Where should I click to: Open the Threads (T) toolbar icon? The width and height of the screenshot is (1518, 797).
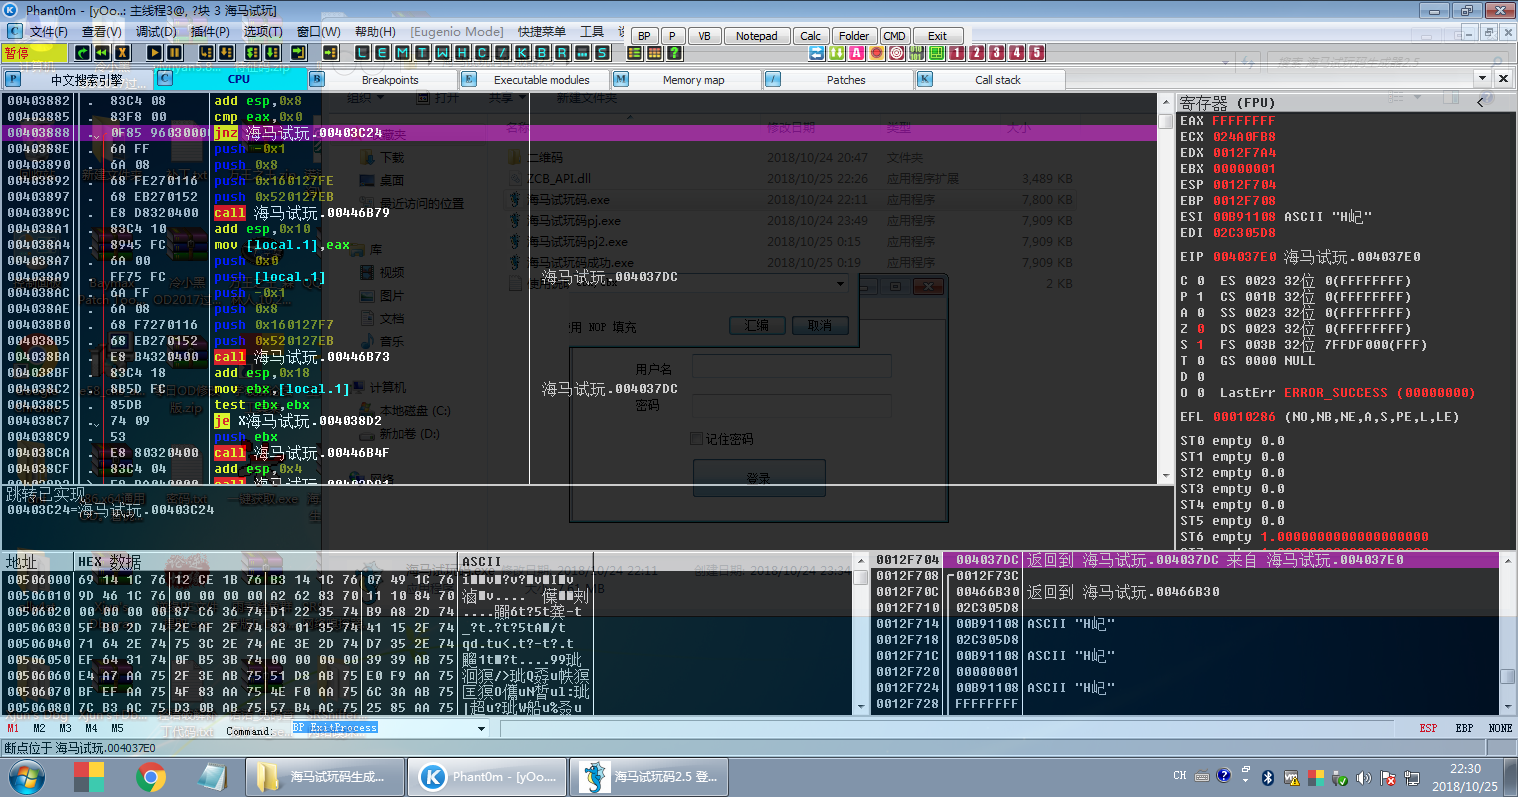422,52
